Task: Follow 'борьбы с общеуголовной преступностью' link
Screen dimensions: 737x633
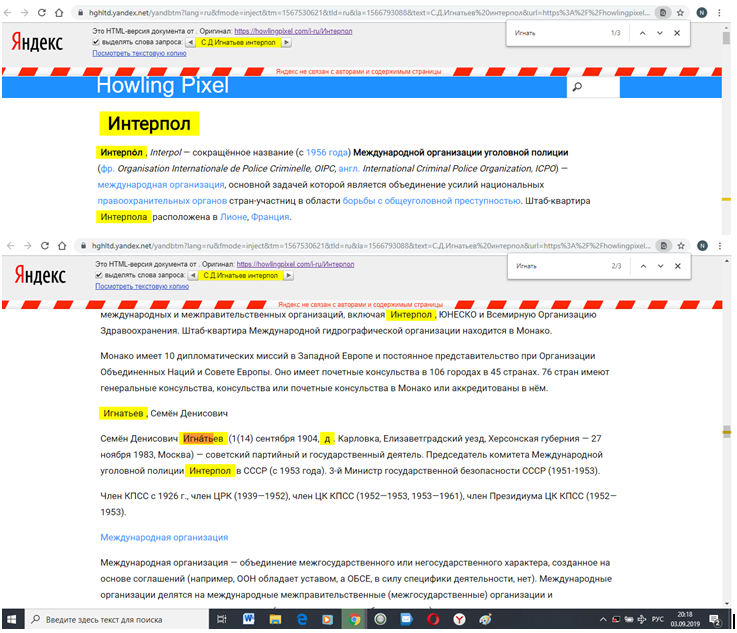Action: click(431, 201)
